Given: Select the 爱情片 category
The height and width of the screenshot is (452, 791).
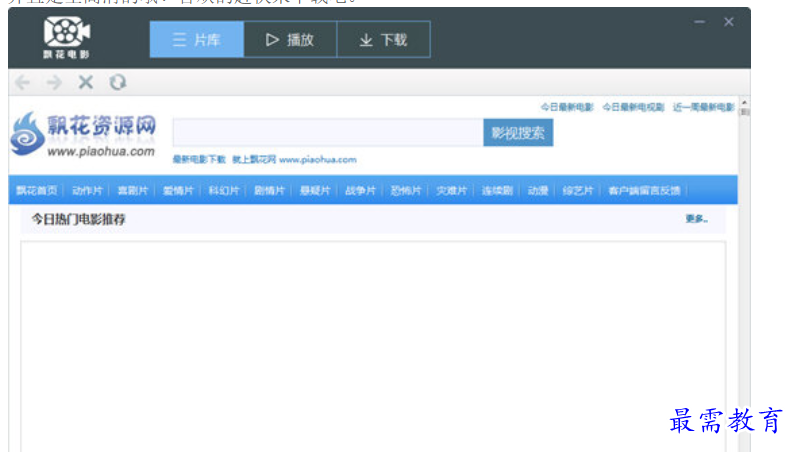Looking at the screenshot, I should pyautogui.click(x=178, y=190).
